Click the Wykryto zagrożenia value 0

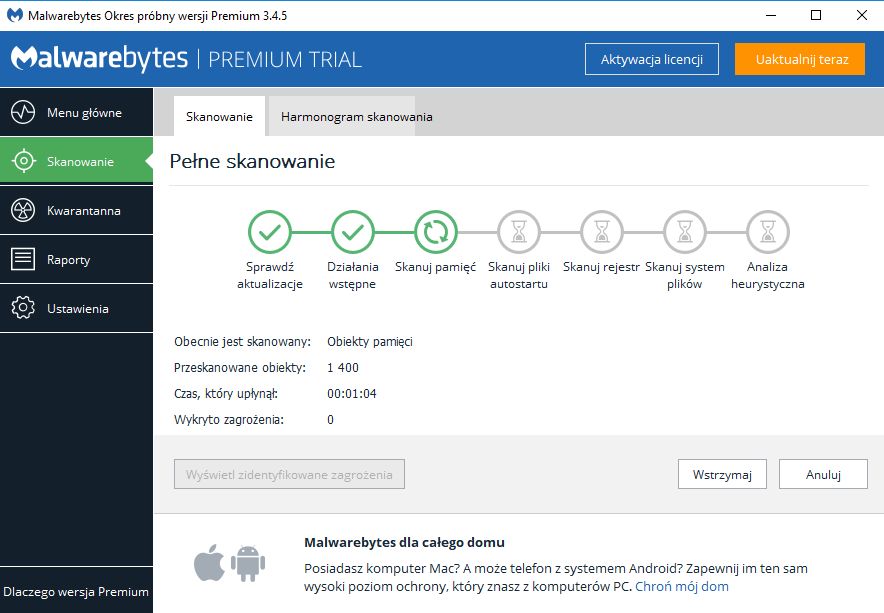[330, 420]
